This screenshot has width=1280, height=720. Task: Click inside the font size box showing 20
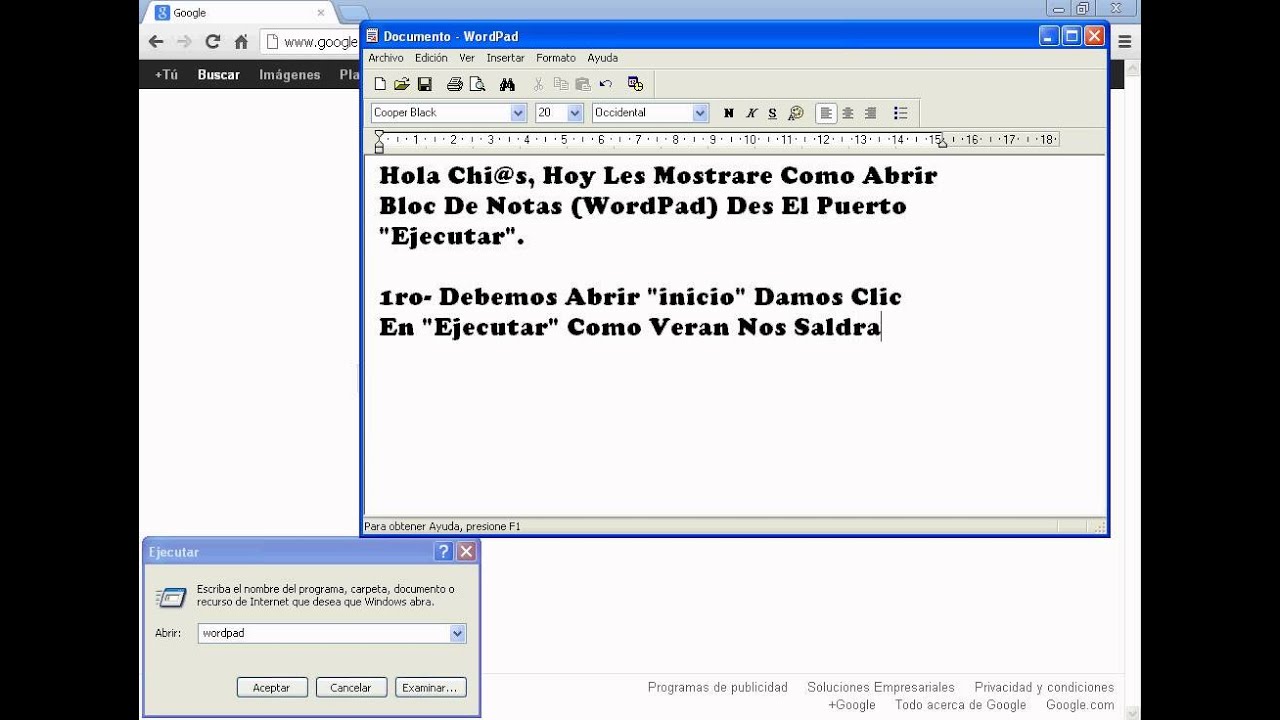pos(551,113)
